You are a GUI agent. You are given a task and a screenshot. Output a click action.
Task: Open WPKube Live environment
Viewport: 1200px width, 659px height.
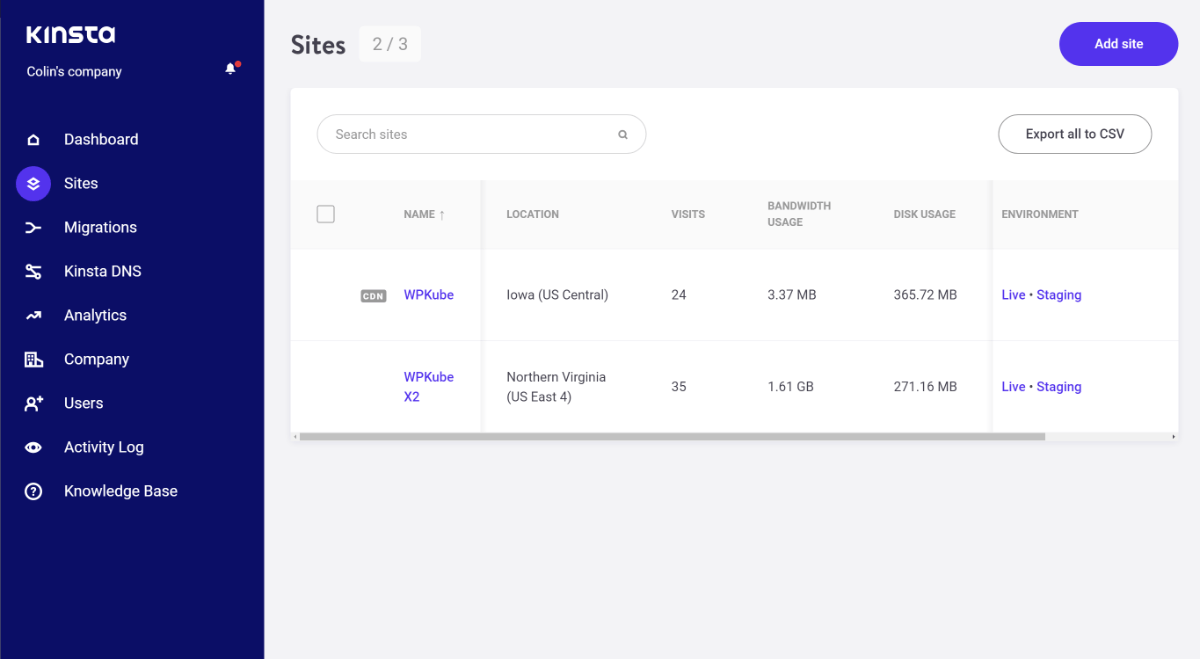click(x=1013, y=295)
